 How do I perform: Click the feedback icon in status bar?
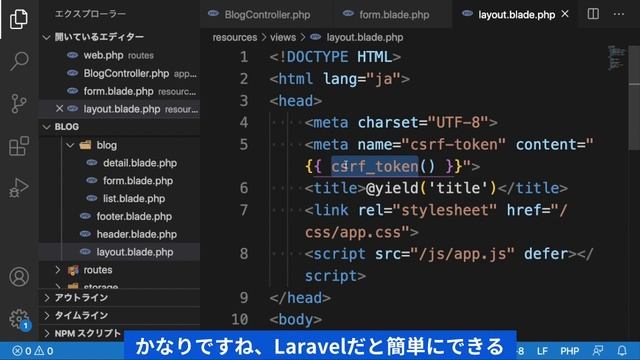pyautogui.click(x=598, y=351)
